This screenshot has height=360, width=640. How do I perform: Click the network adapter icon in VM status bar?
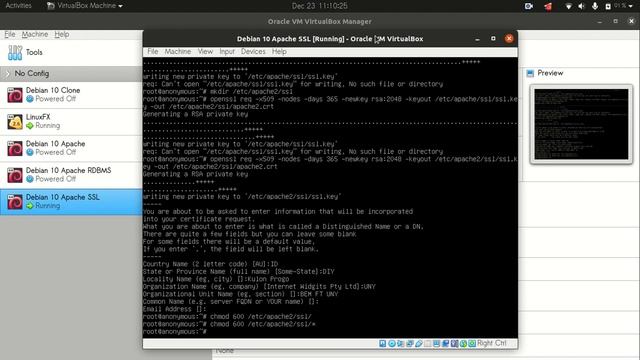tap(410, 343)
